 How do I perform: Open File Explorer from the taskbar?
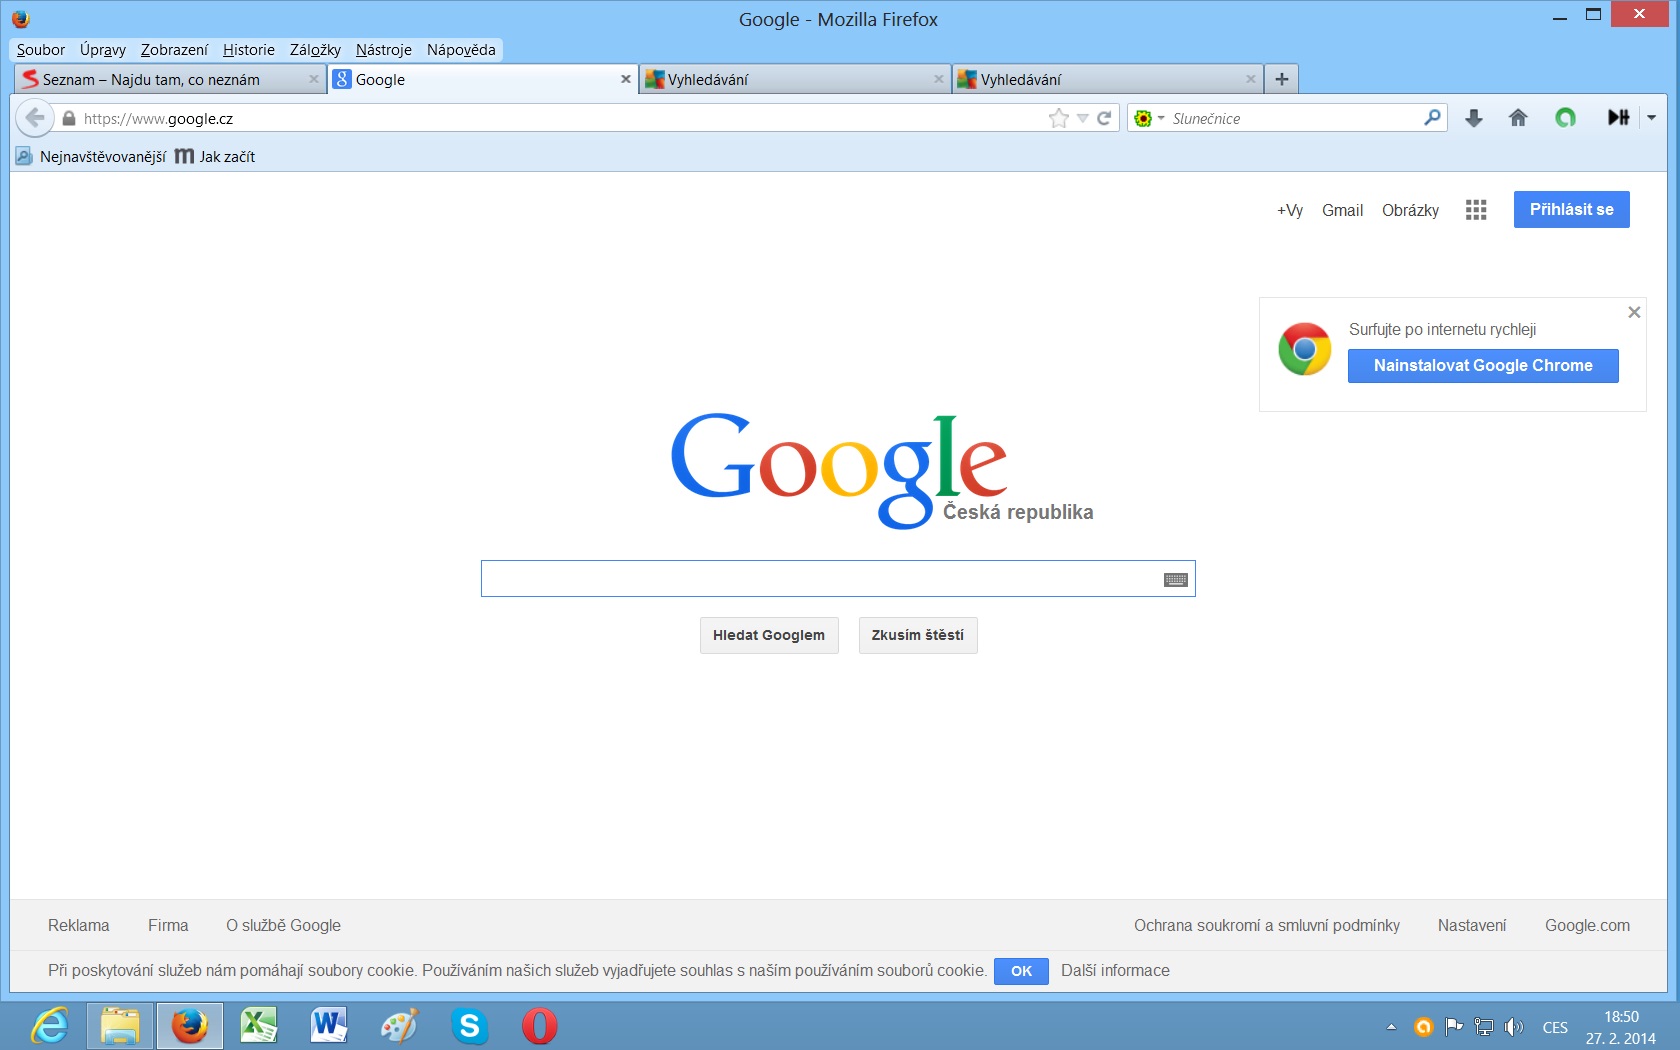click(x=120, y=1026)
